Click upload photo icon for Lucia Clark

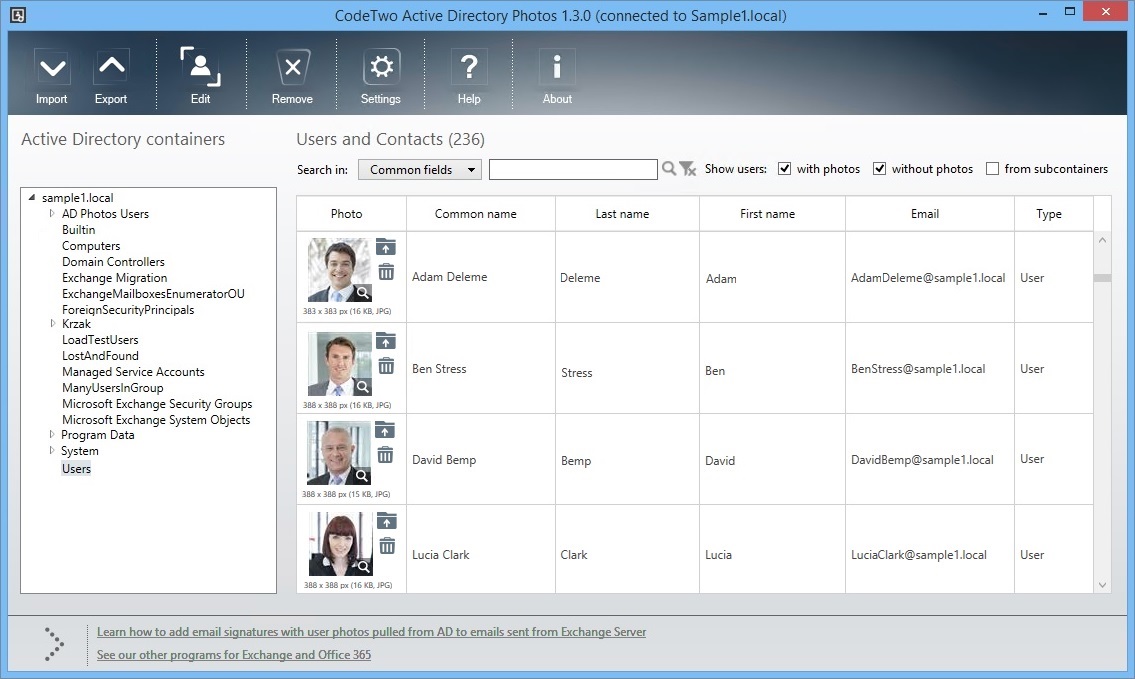[387, 521]
